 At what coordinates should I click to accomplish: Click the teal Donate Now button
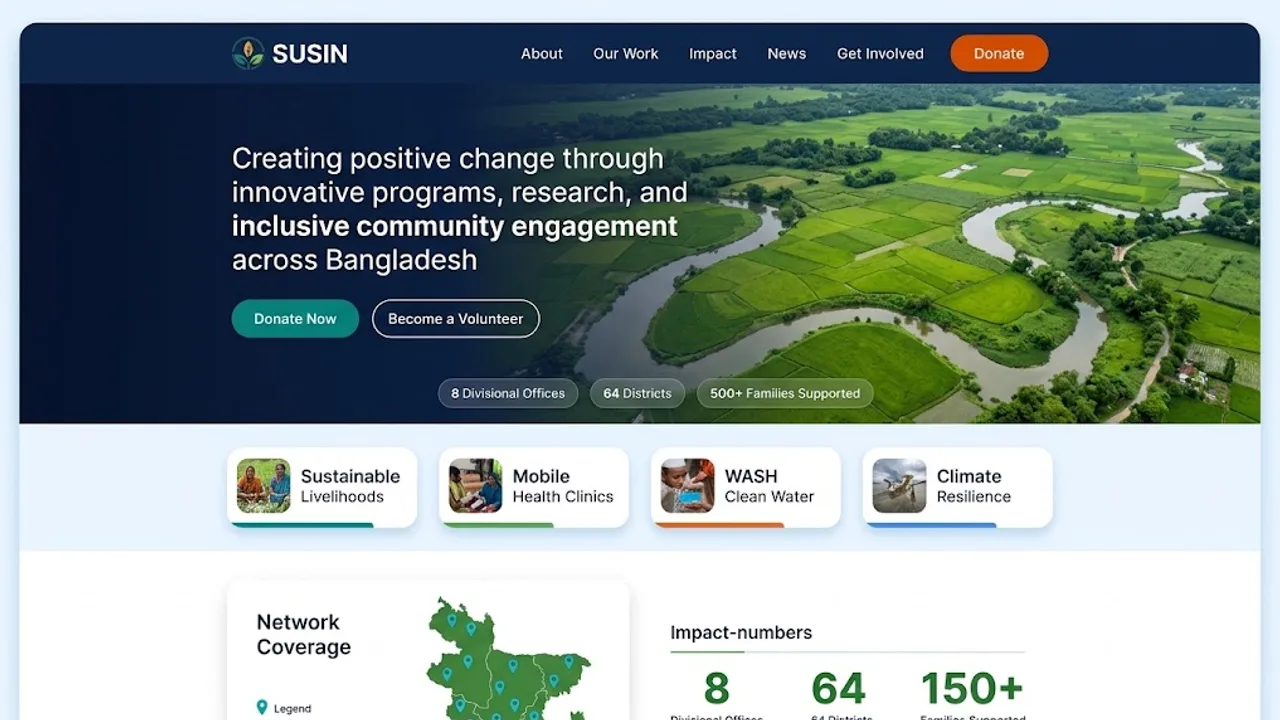coord(295,319)
